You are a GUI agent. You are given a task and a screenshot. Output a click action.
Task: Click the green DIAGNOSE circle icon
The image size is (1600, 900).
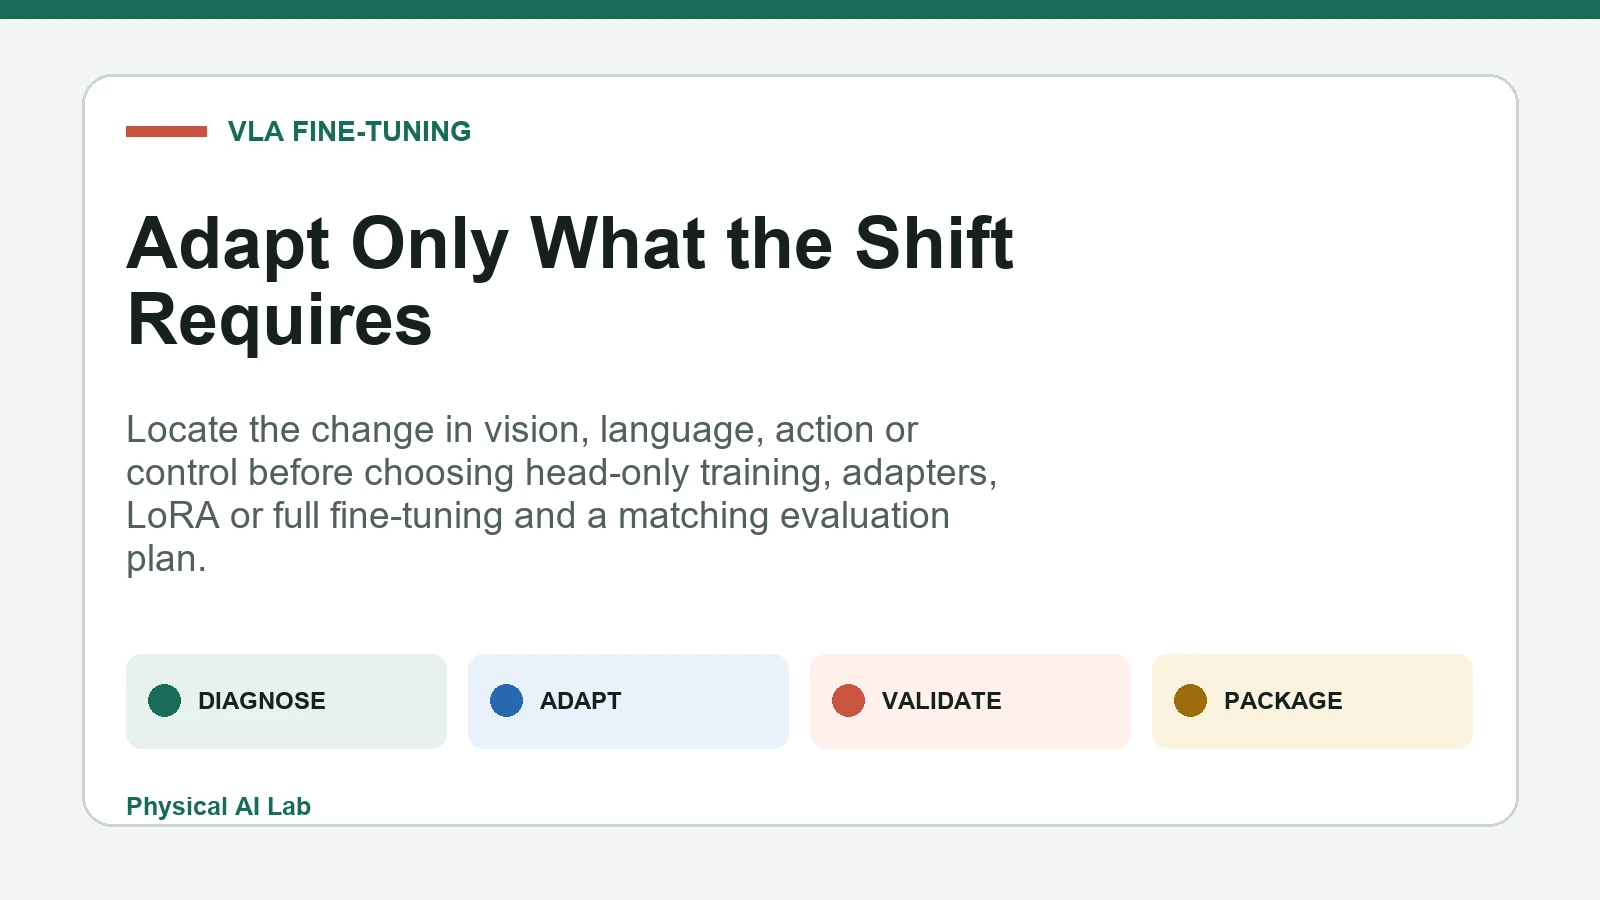click(164, 701)
